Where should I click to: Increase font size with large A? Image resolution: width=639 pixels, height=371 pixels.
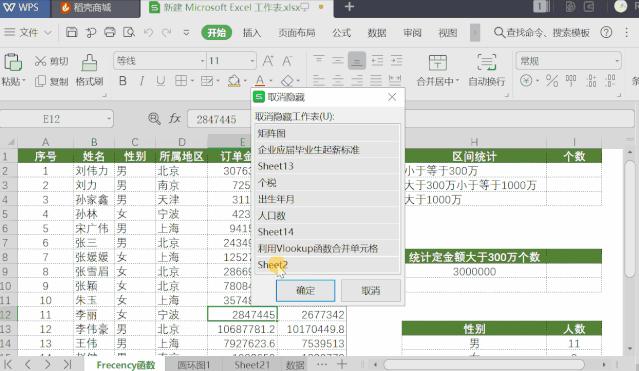268,61
